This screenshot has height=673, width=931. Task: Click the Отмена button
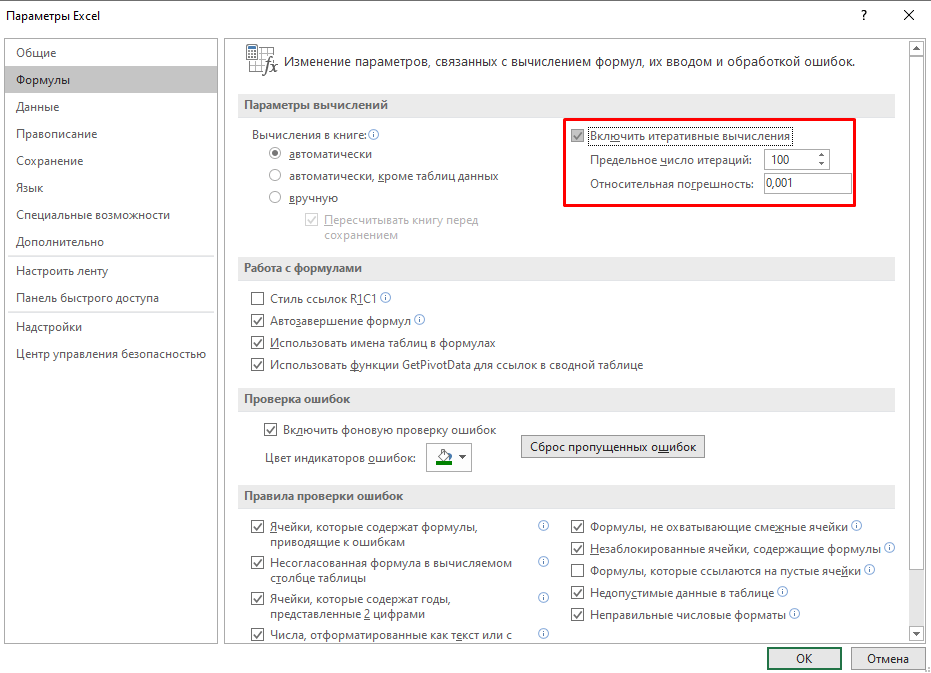click(888, 658)
